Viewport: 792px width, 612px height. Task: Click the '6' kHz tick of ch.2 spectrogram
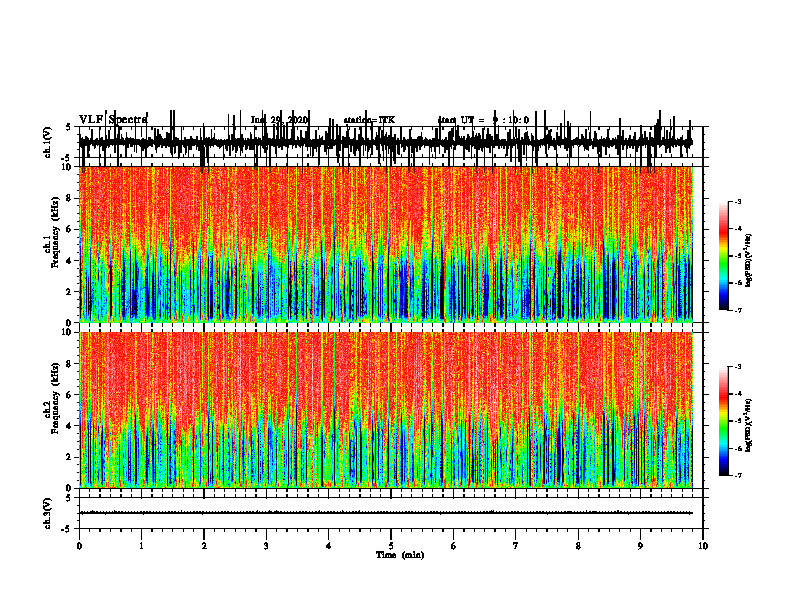[x=69, y=395]
